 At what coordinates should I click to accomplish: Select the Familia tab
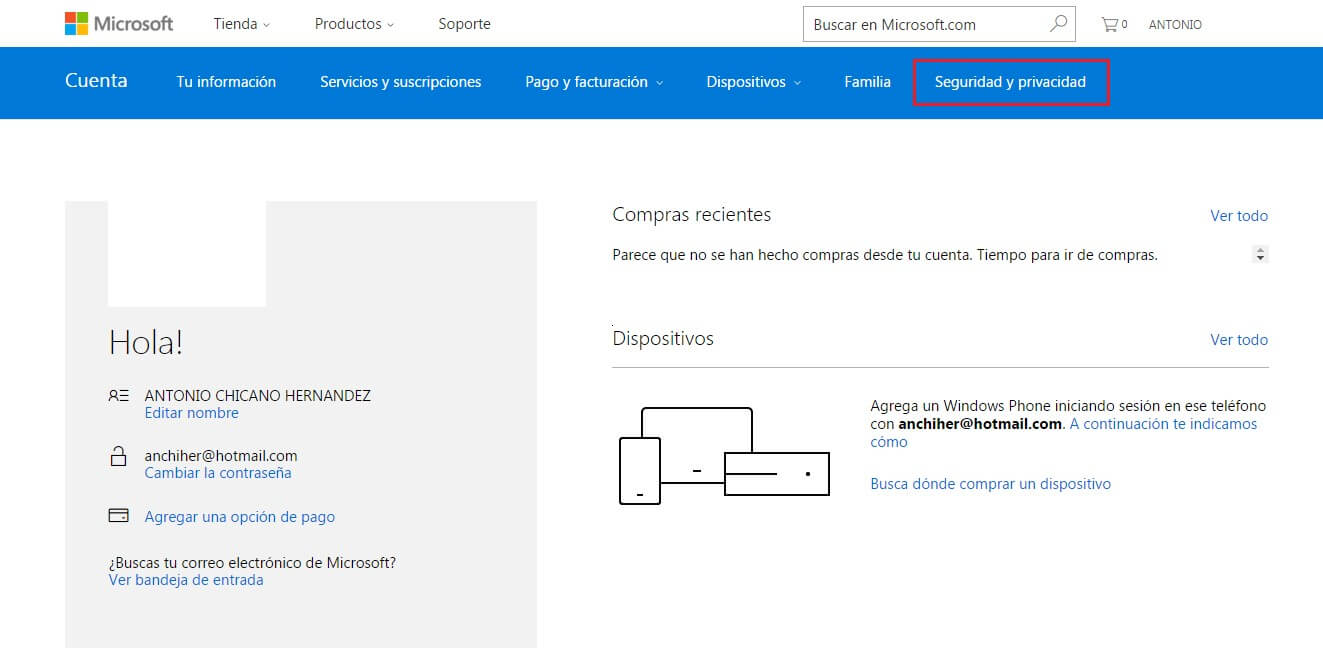pos(867,82)
